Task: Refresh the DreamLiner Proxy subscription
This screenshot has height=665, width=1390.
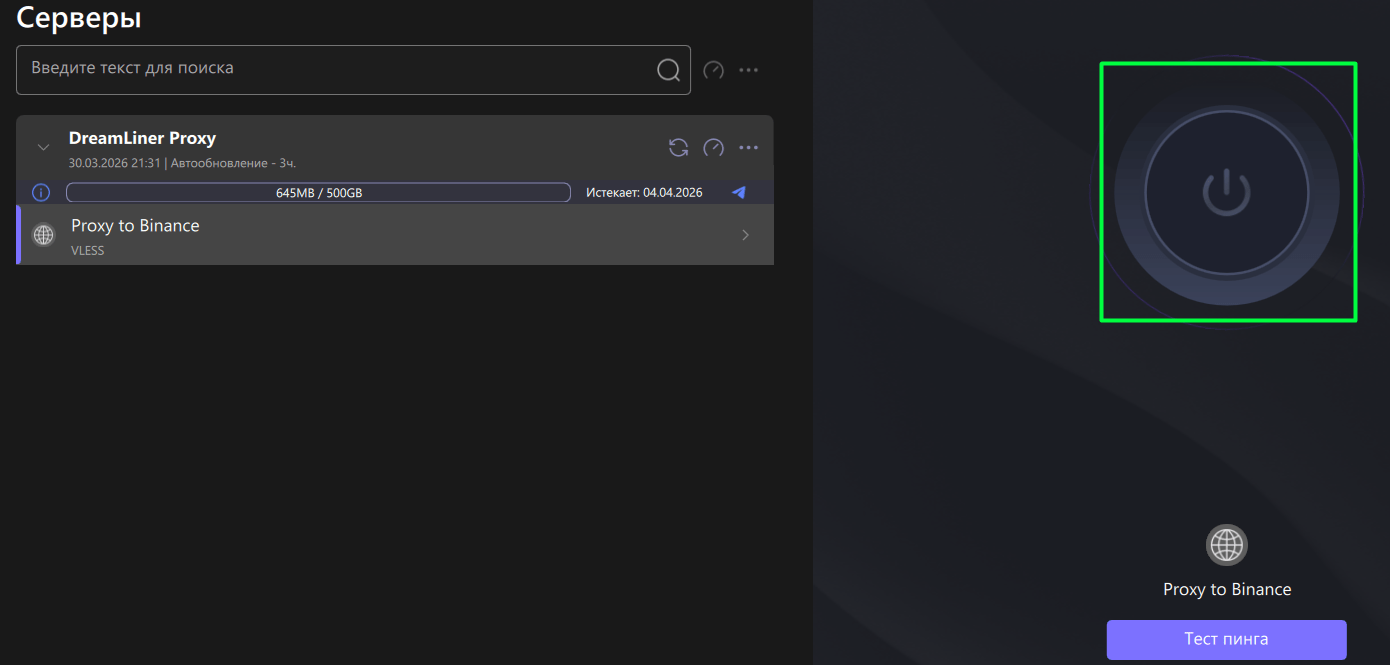Action: pyautogui.click(x=678, y=148)
